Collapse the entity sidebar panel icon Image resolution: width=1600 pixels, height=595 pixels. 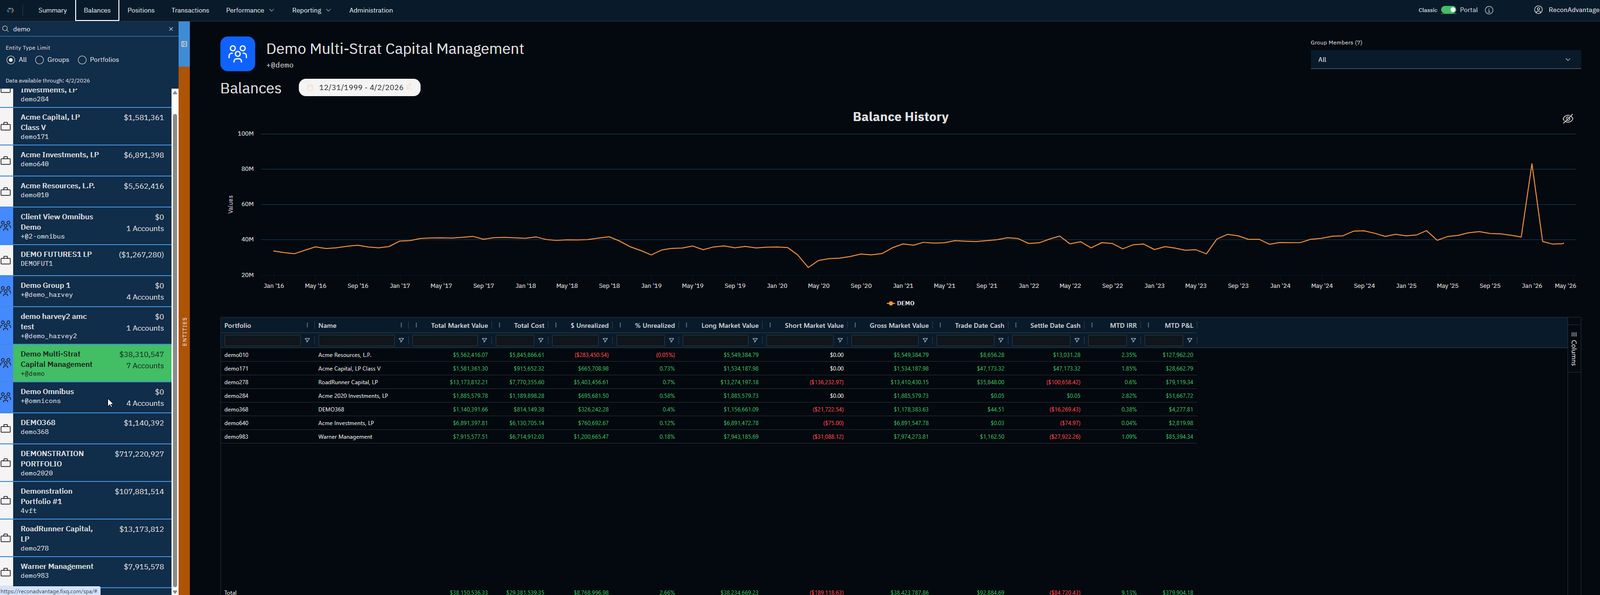click(x=184, y=44)
